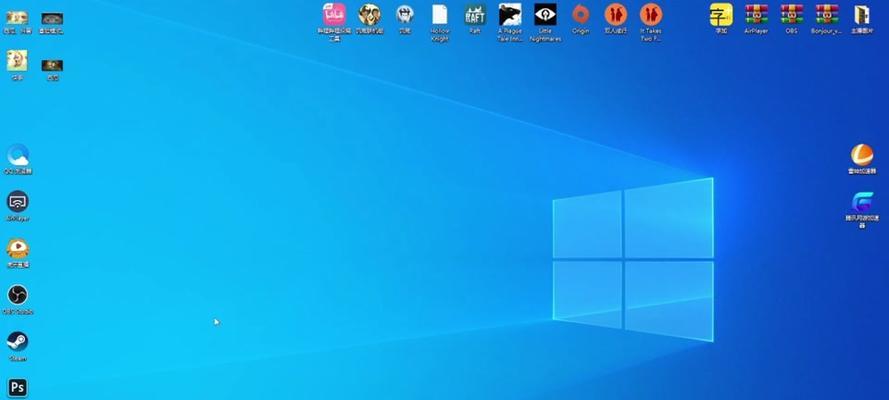
Task: Open the orange globe accelerator icon
Action: click(x=862, y=155)
